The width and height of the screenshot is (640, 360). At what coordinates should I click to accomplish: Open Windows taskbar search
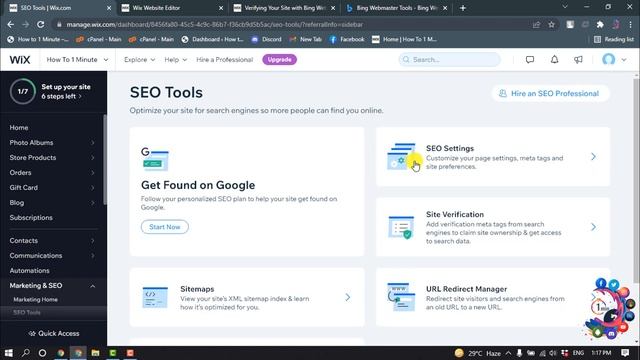25,353
